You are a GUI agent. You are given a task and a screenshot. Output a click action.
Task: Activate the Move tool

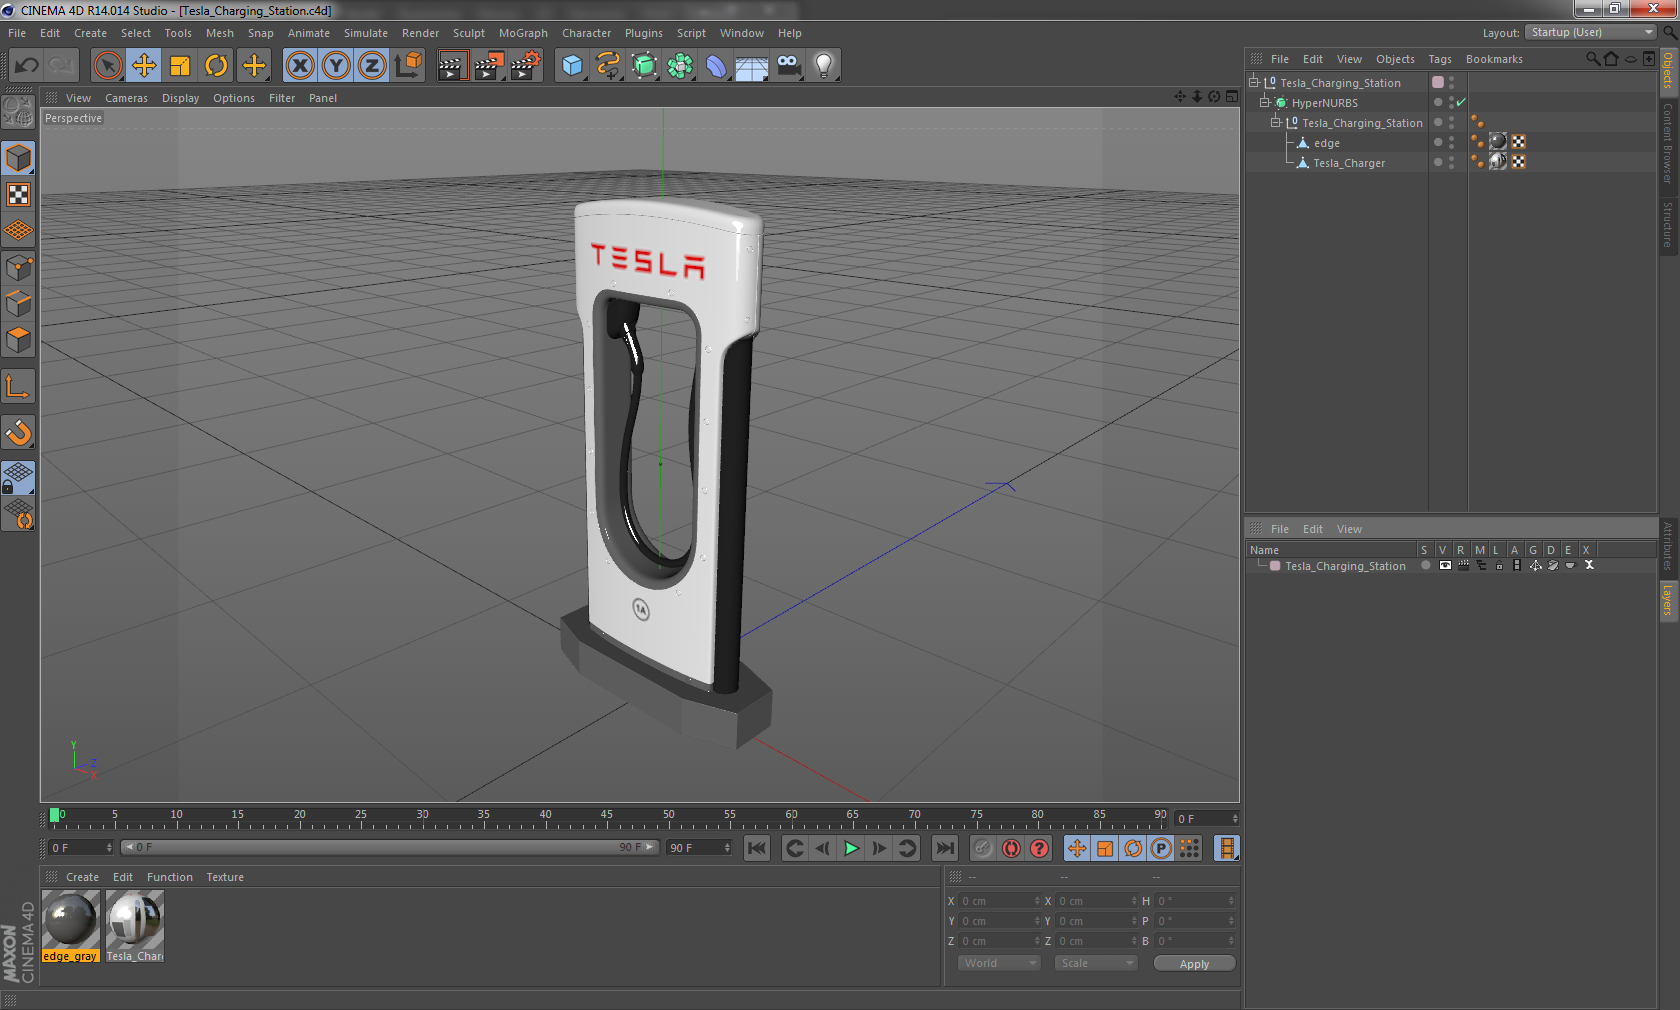click(144, 66)
